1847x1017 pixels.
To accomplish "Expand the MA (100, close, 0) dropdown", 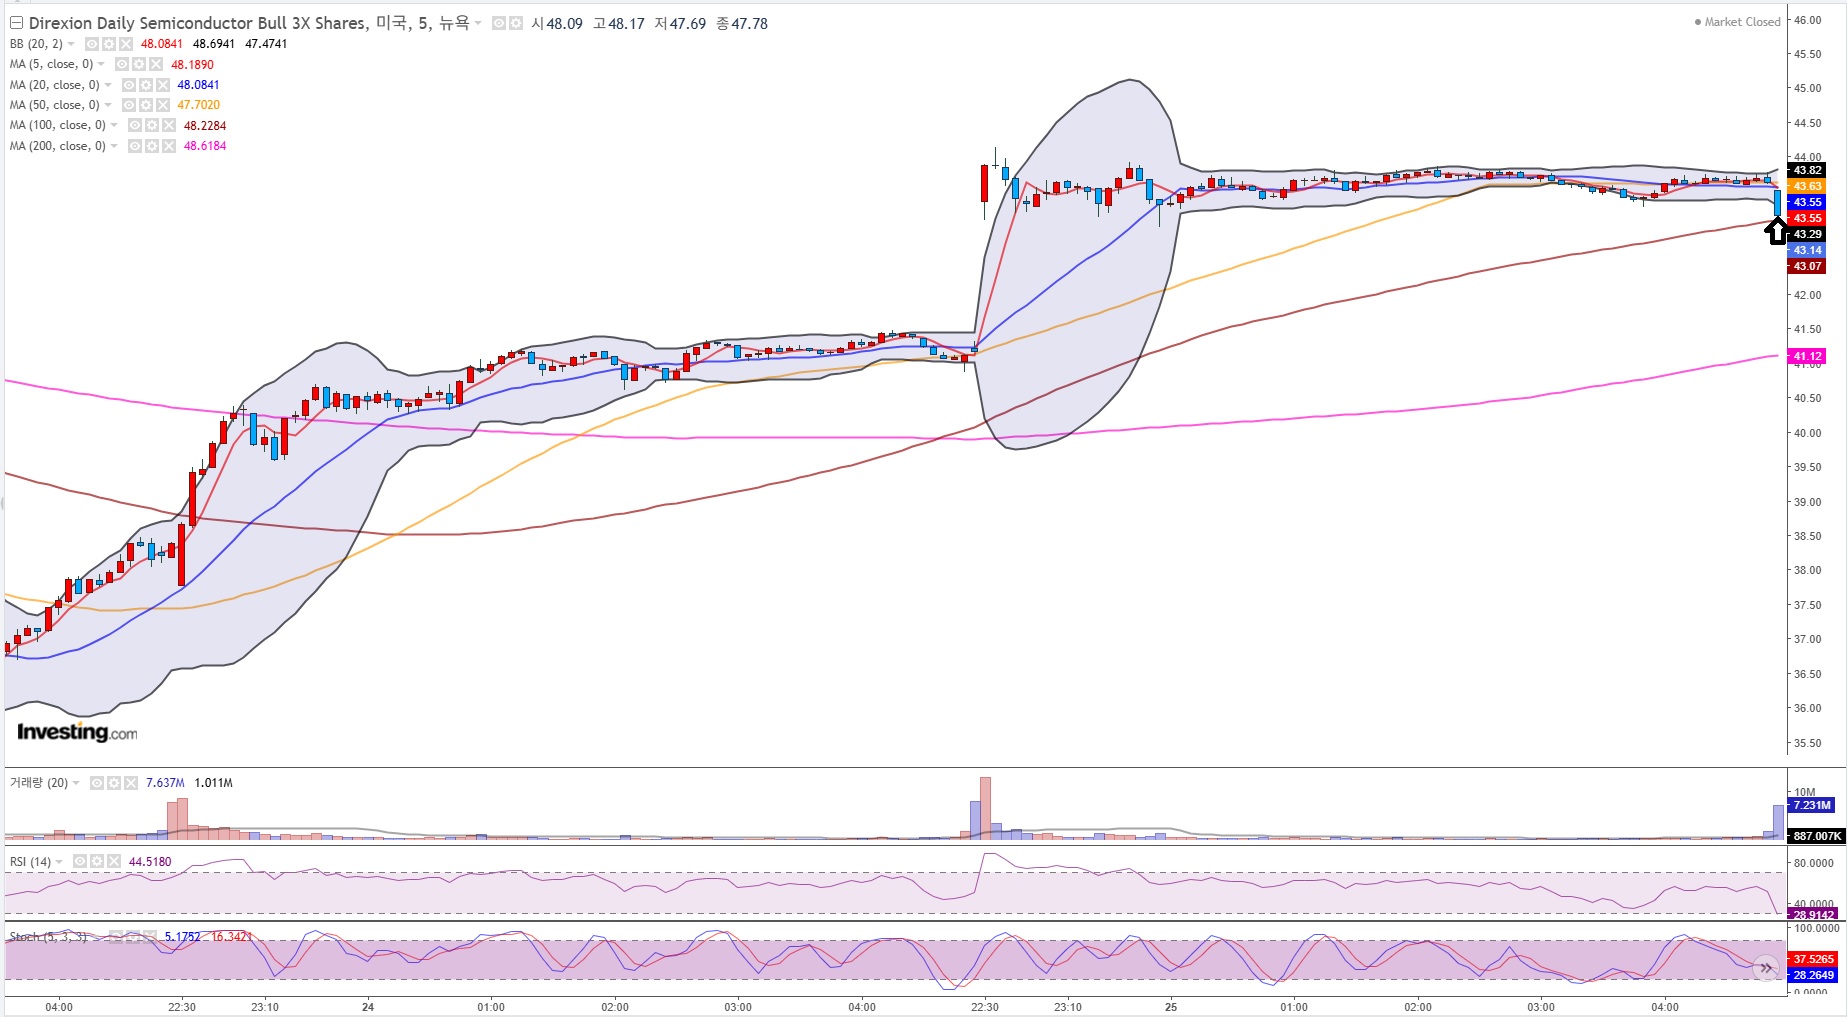I will point(114,125).
